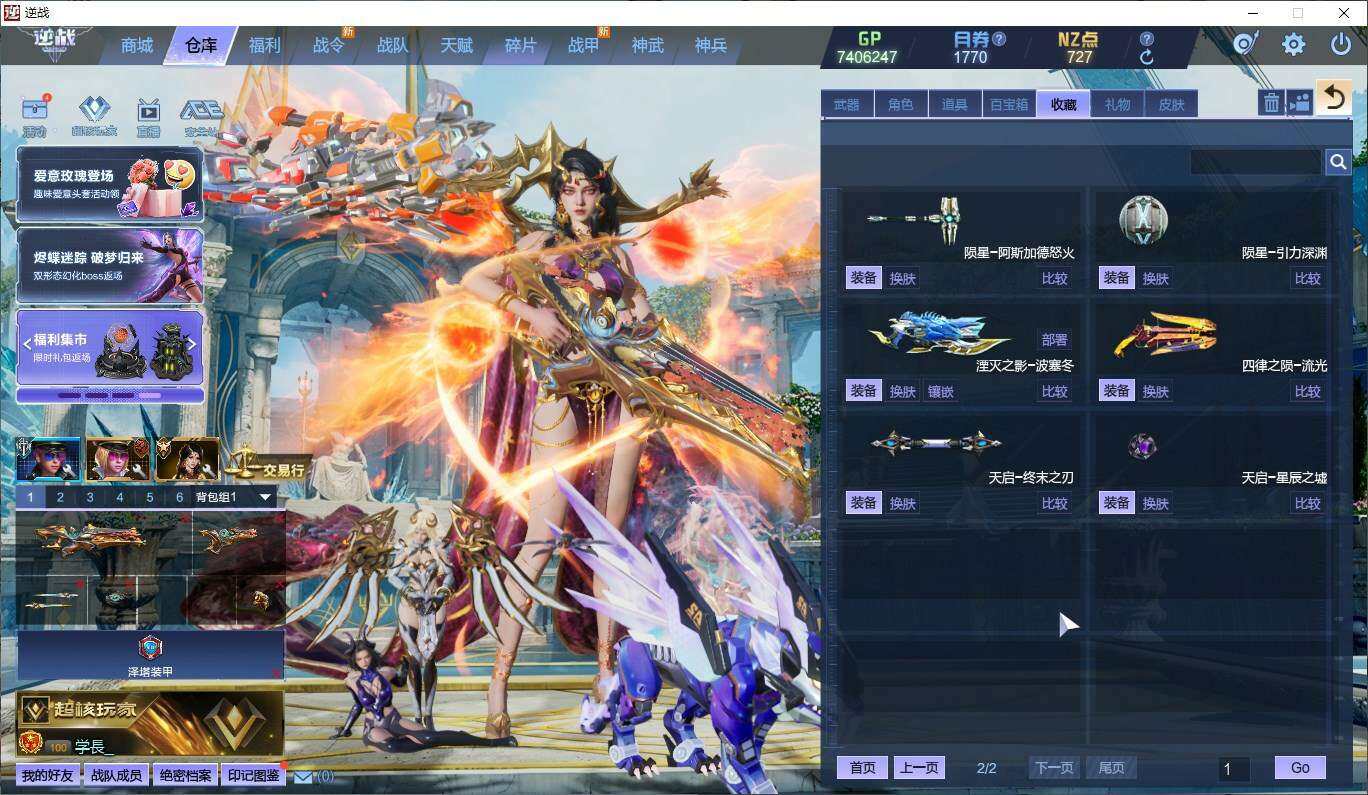The height and width of the screenshot is (795, 1368).
Task: Open the mail envelope icon
Action: [303, 777]
